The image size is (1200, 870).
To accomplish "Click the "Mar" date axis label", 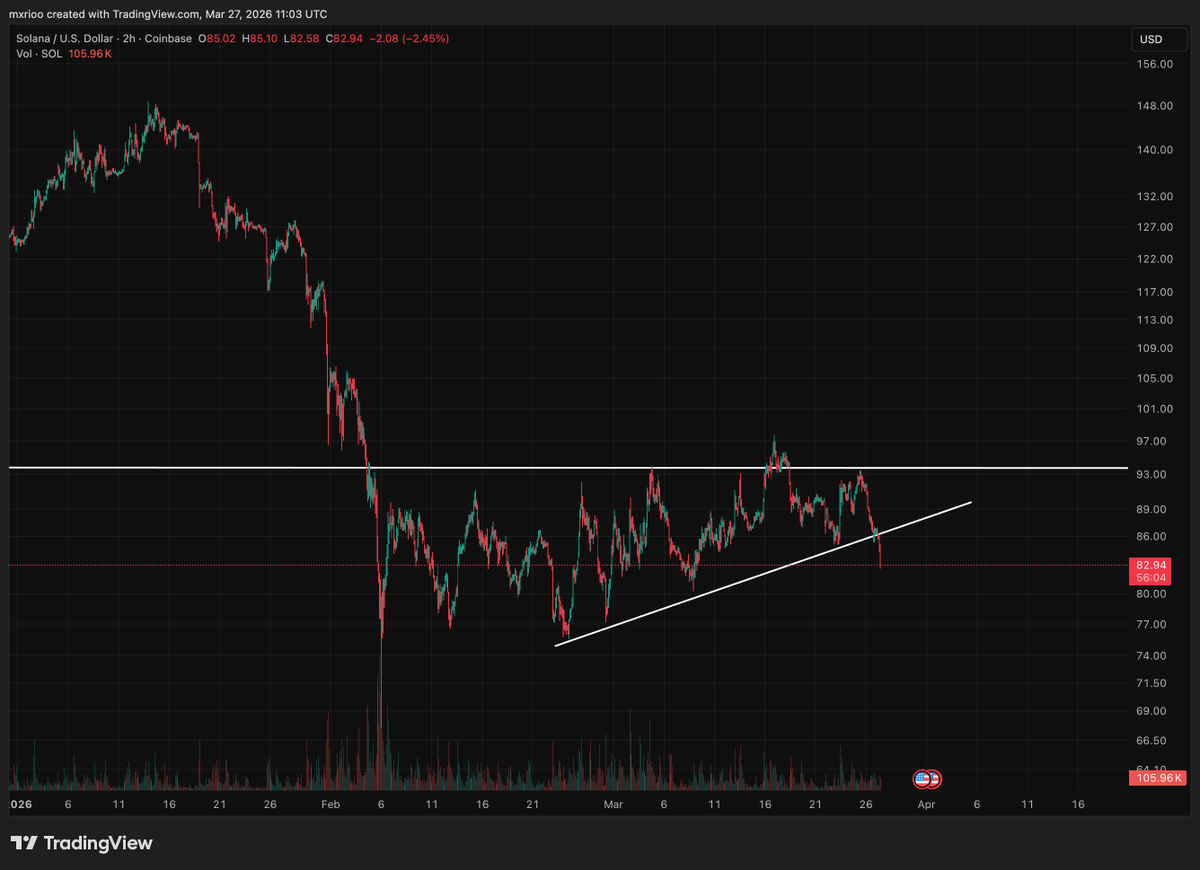I will tap(612, 804).
